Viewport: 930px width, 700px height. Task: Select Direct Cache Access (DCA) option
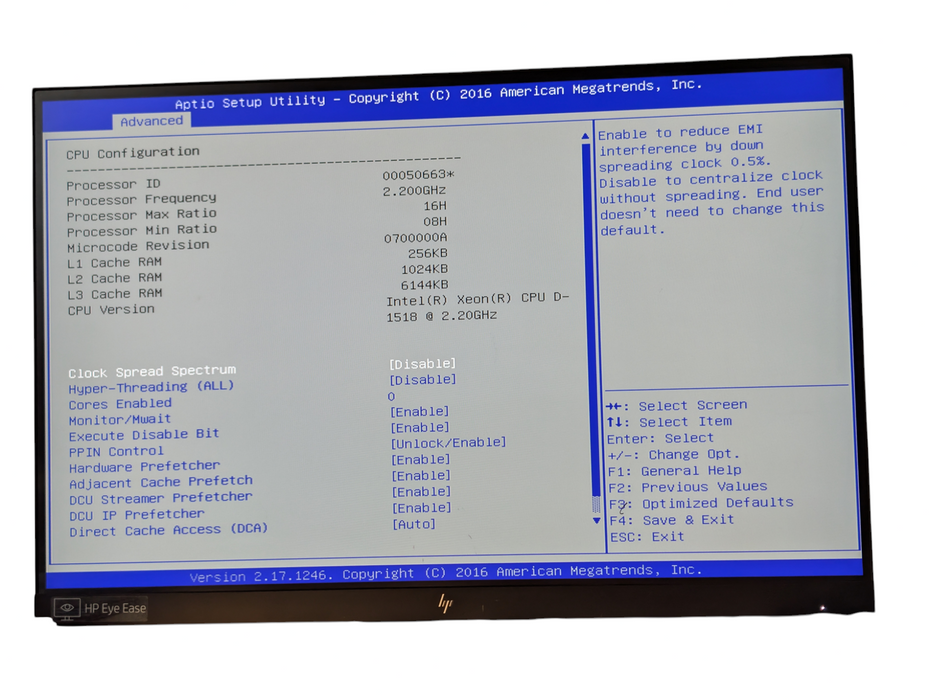pos(168,530)
